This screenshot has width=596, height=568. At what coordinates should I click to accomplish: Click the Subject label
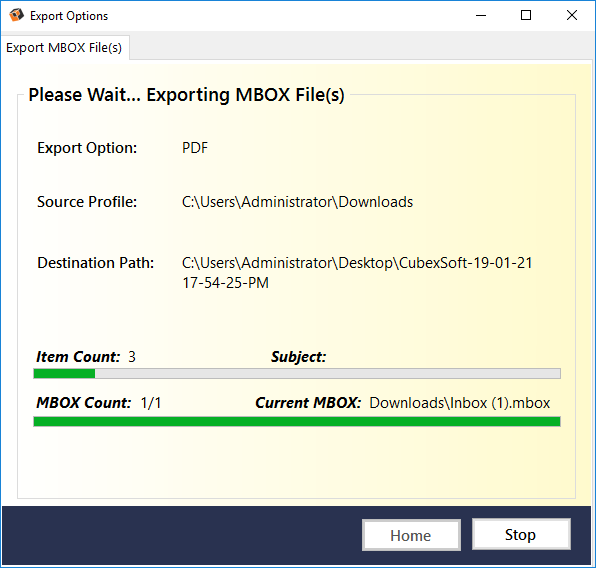299,357
